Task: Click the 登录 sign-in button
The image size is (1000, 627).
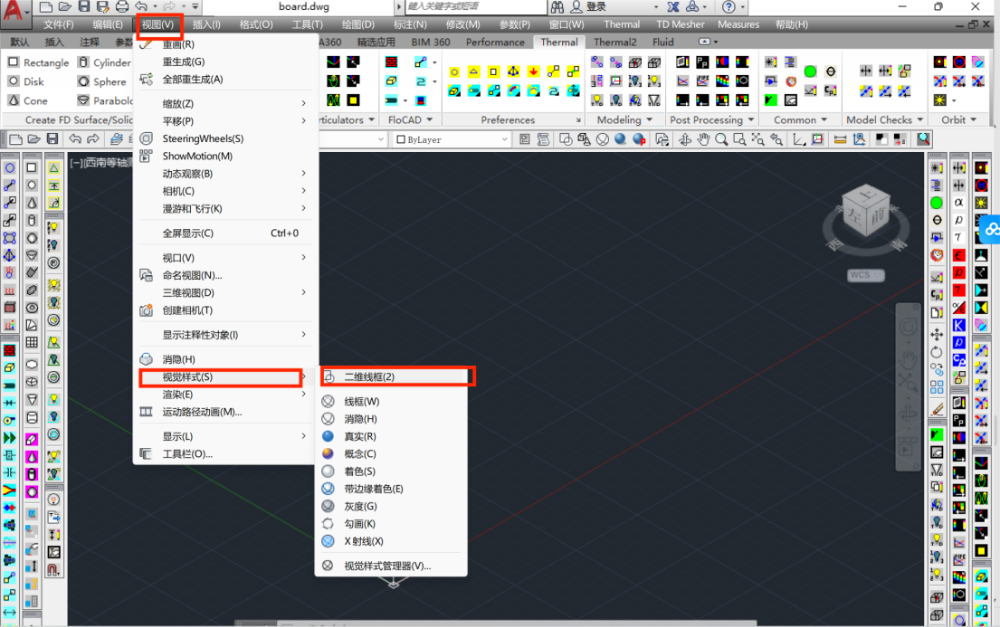Action: (x=588, y=7)
